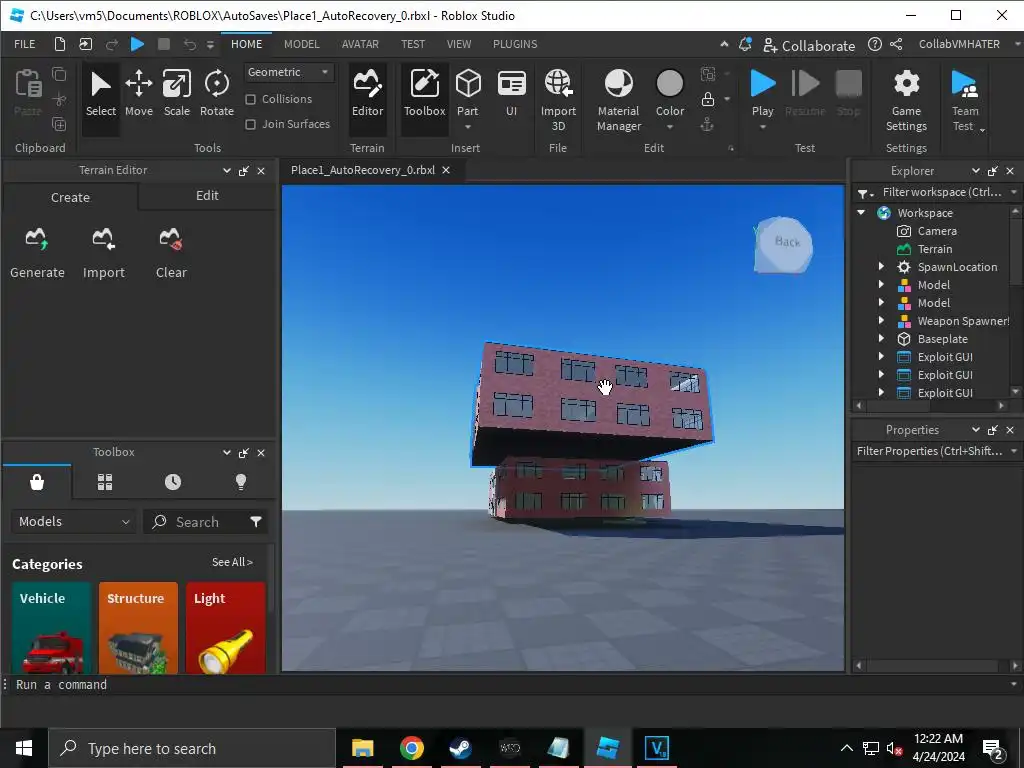Open Chrome from the taskbar

(x=411, y=748)
